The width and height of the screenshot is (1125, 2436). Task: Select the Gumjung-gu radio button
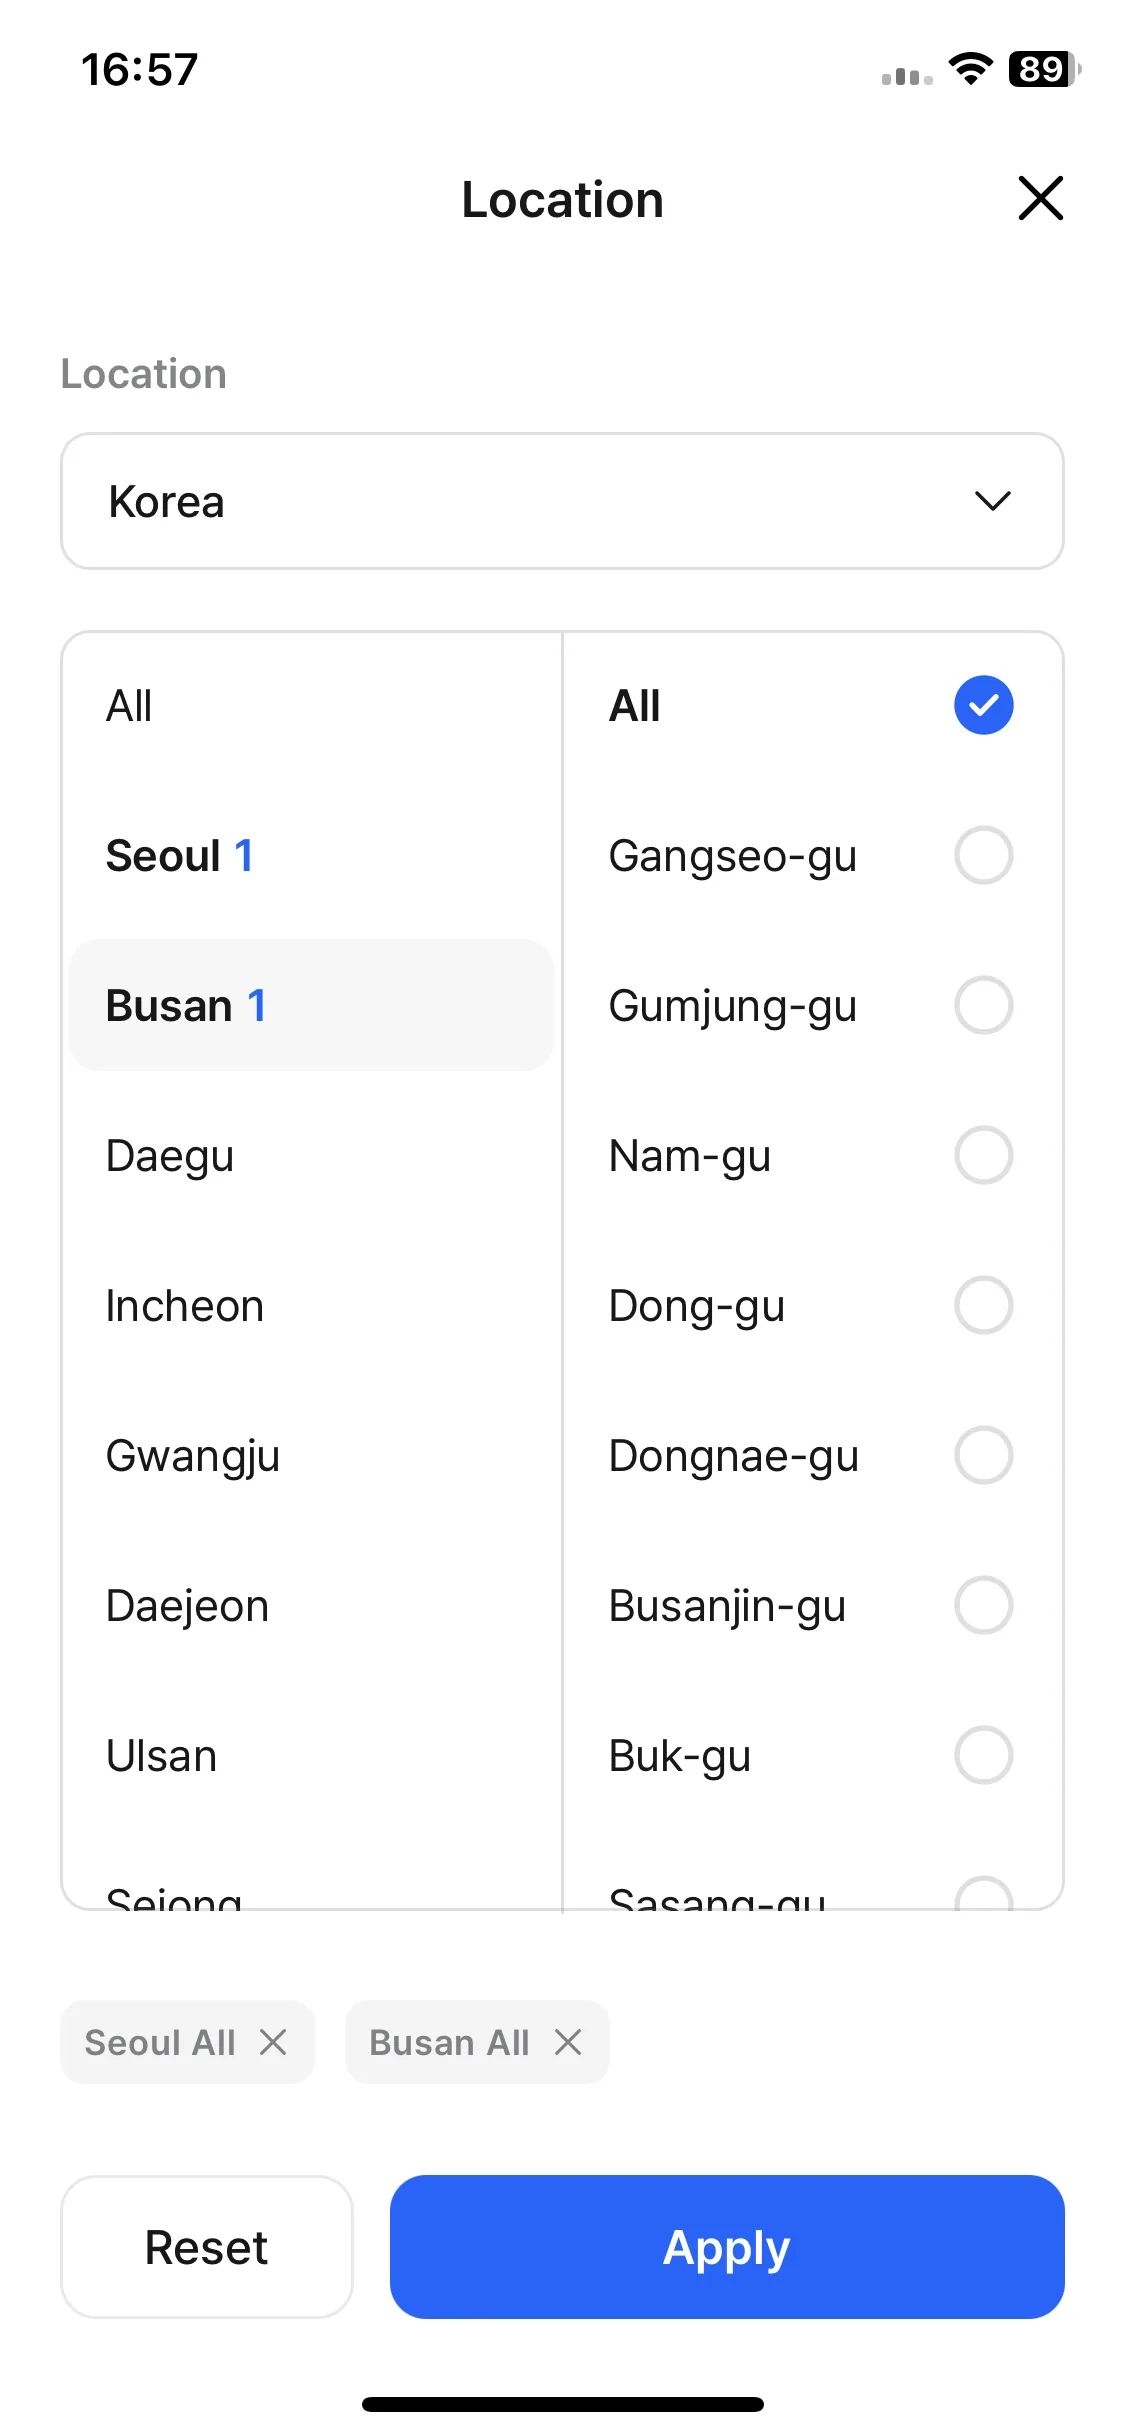pyautogui.click(x=983, y=1005)
